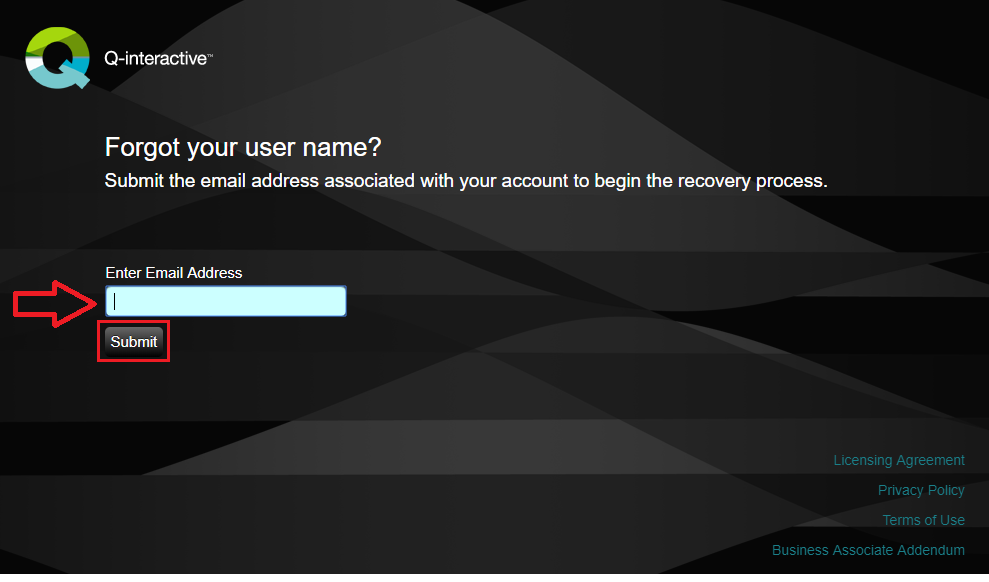The width and height of the screenshot is (989, 582).
Task: Open the Privacy Policy link
Action: click(x=920, y=490)
